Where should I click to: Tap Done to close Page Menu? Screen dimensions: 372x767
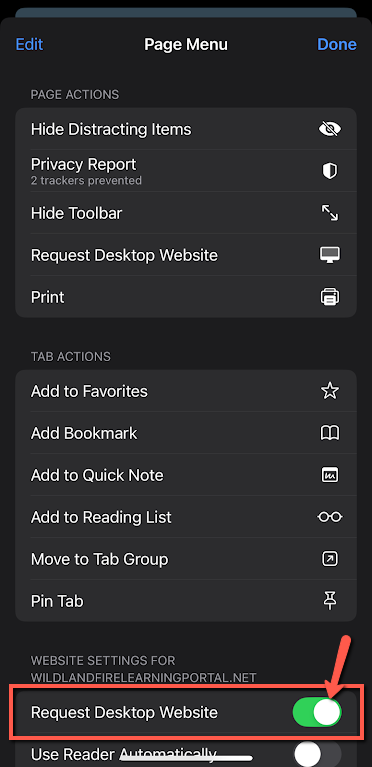pyautogui.click(x=337, y=44)
